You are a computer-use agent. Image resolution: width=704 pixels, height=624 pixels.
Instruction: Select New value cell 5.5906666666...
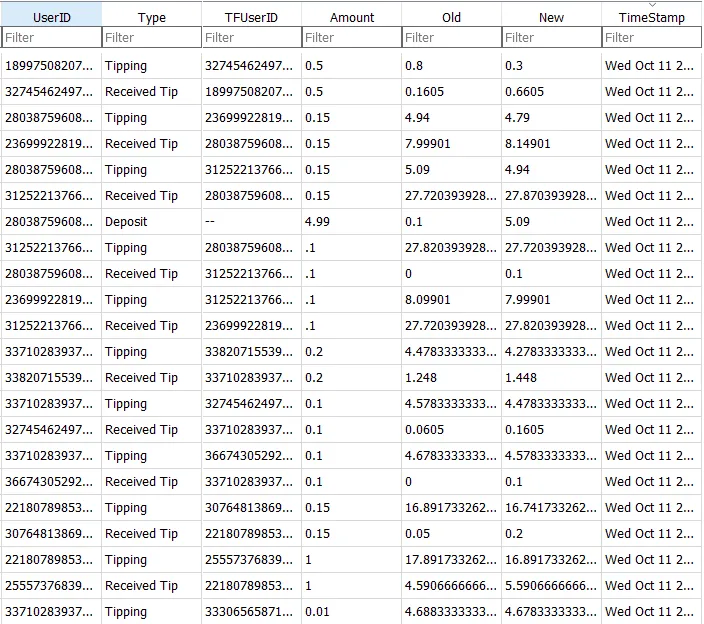551,585
